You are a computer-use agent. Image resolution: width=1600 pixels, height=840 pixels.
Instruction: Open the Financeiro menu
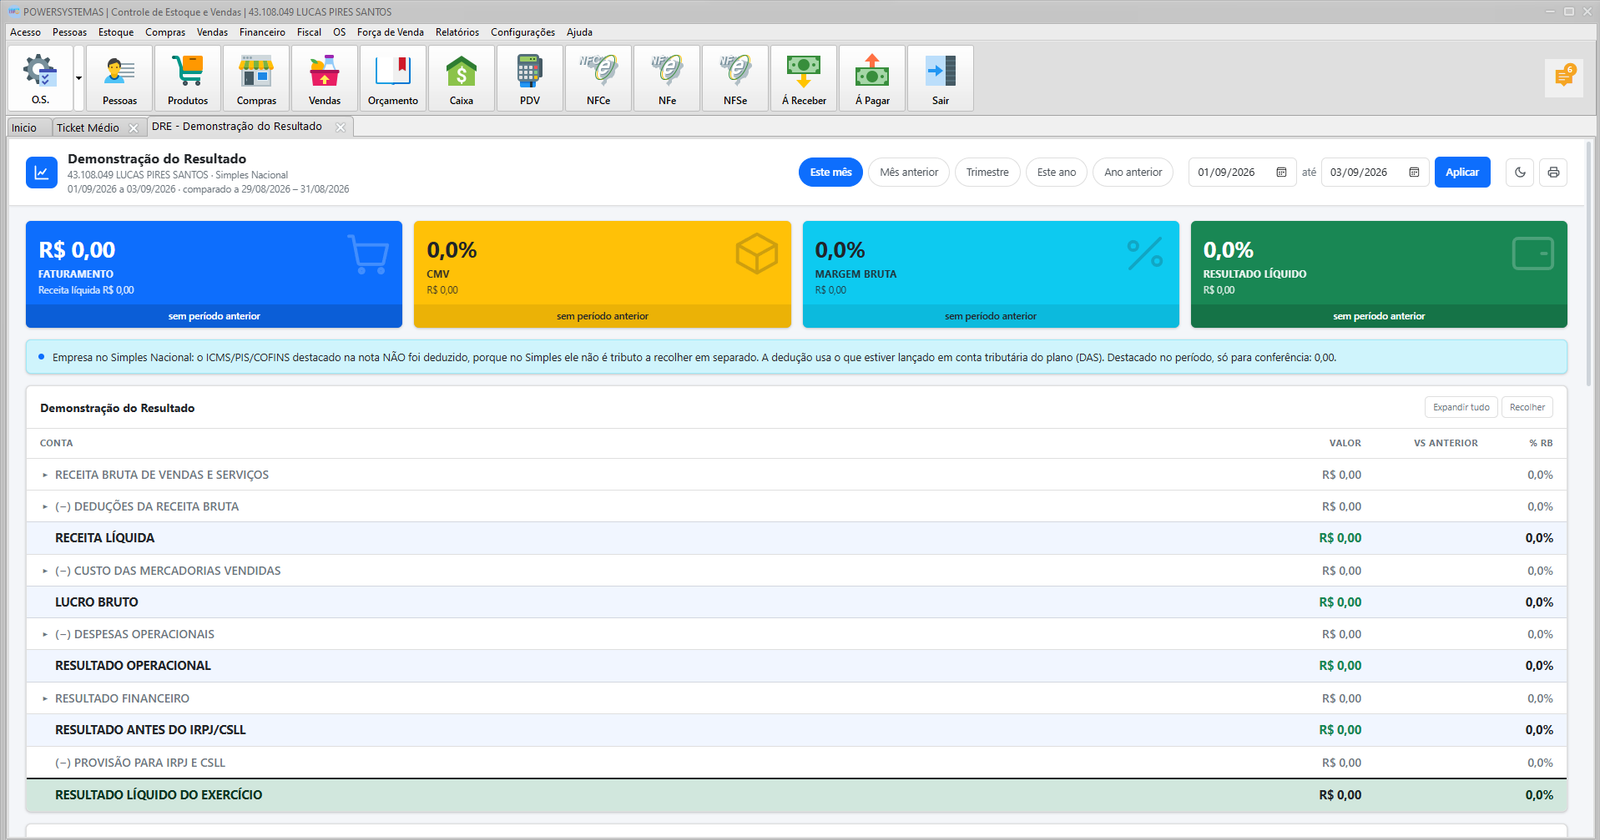262,32
